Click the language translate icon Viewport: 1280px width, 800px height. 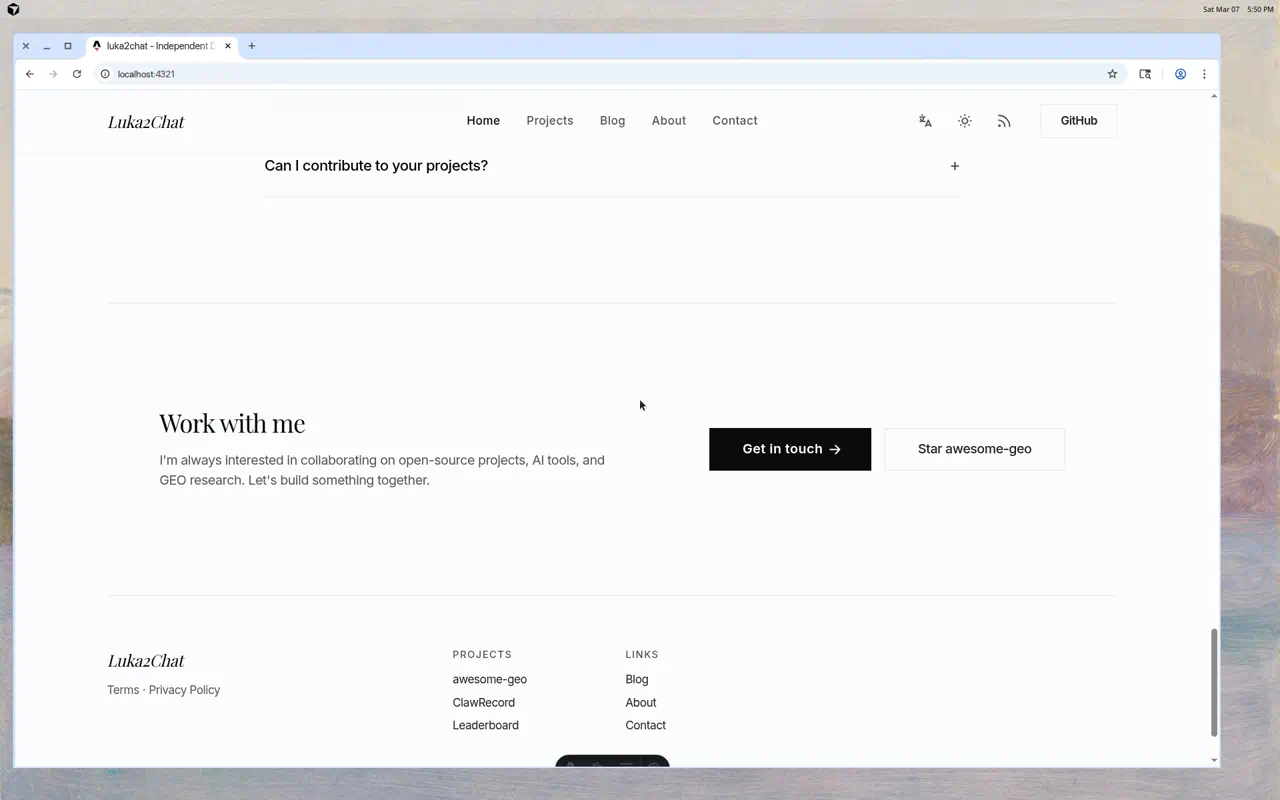925,121
